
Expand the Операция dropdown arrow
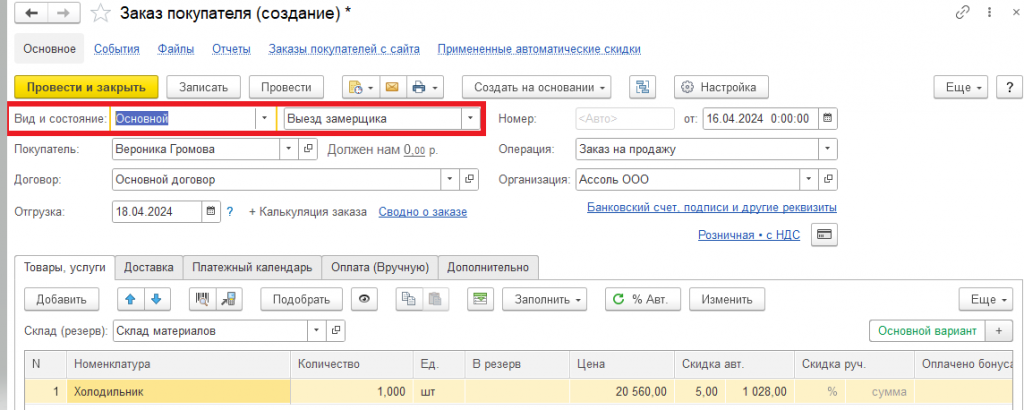(x=828, y=149)
